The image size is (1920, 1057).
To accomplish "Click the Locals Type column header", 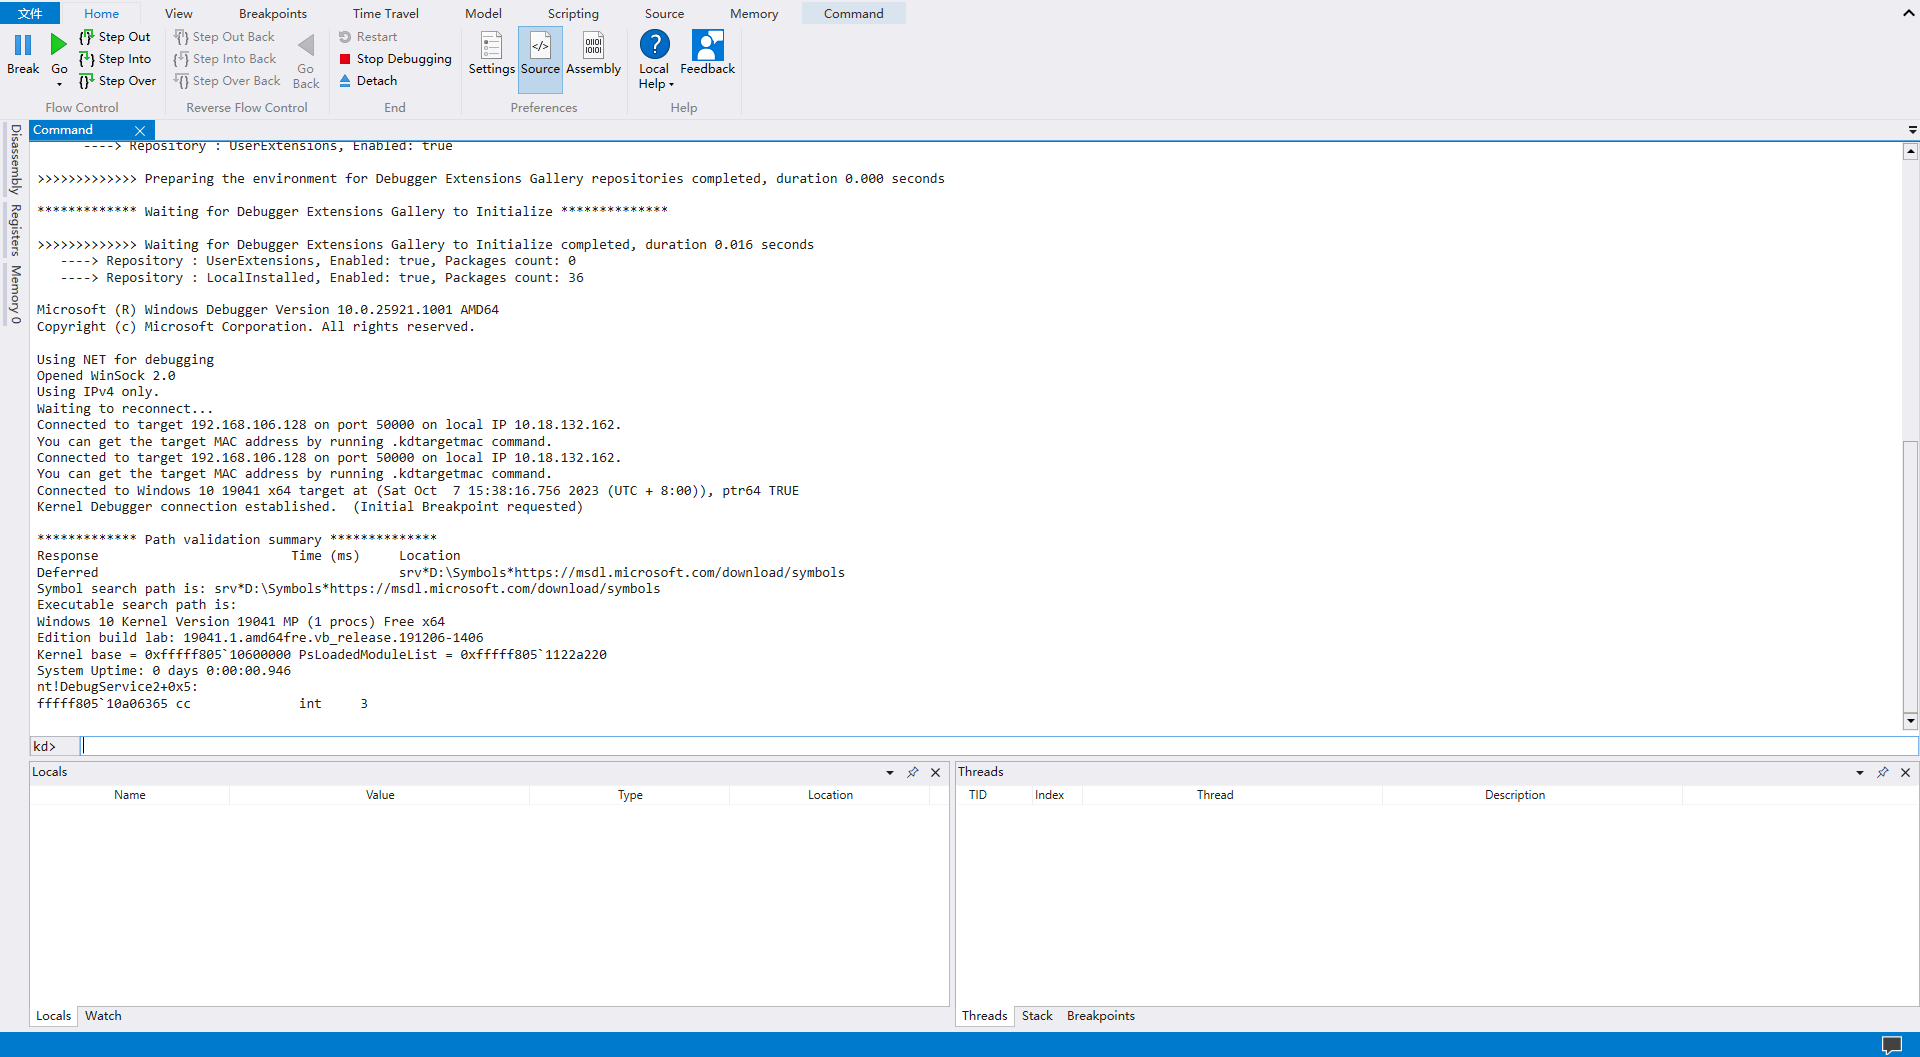I will 630,795.
